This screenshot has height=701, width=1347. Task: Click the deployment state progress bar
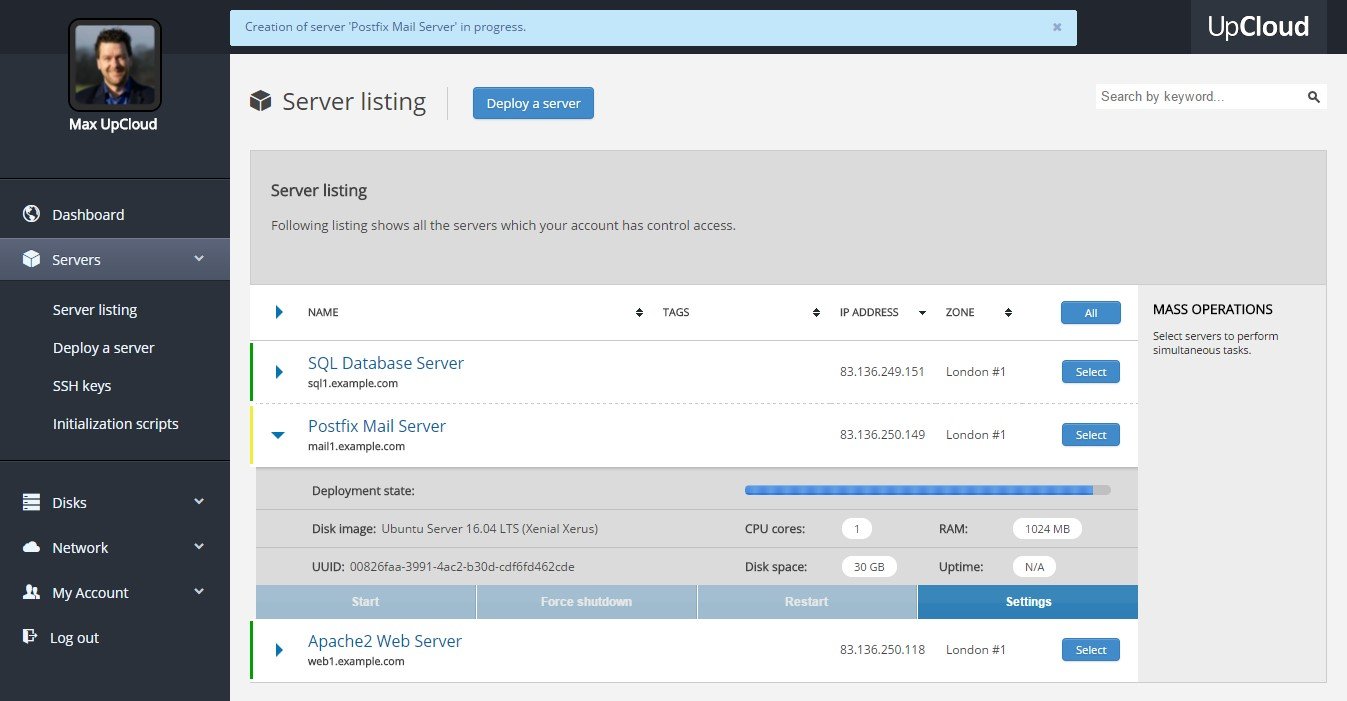(927, 490)
